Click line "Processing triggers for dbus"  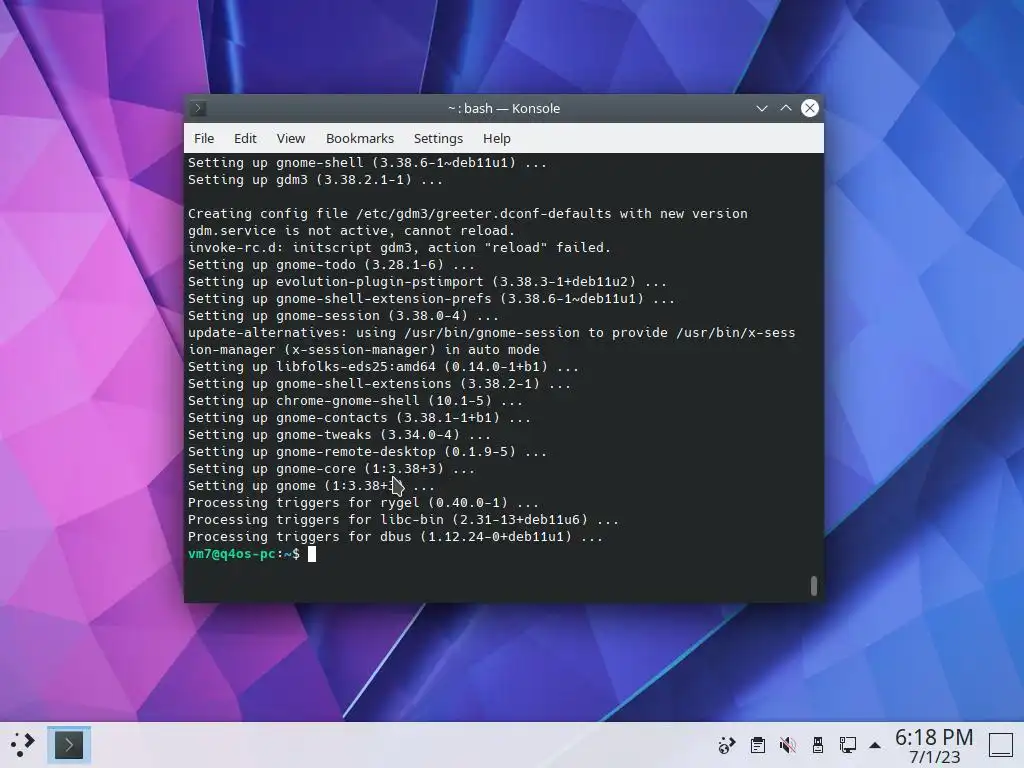pos(395,537)
